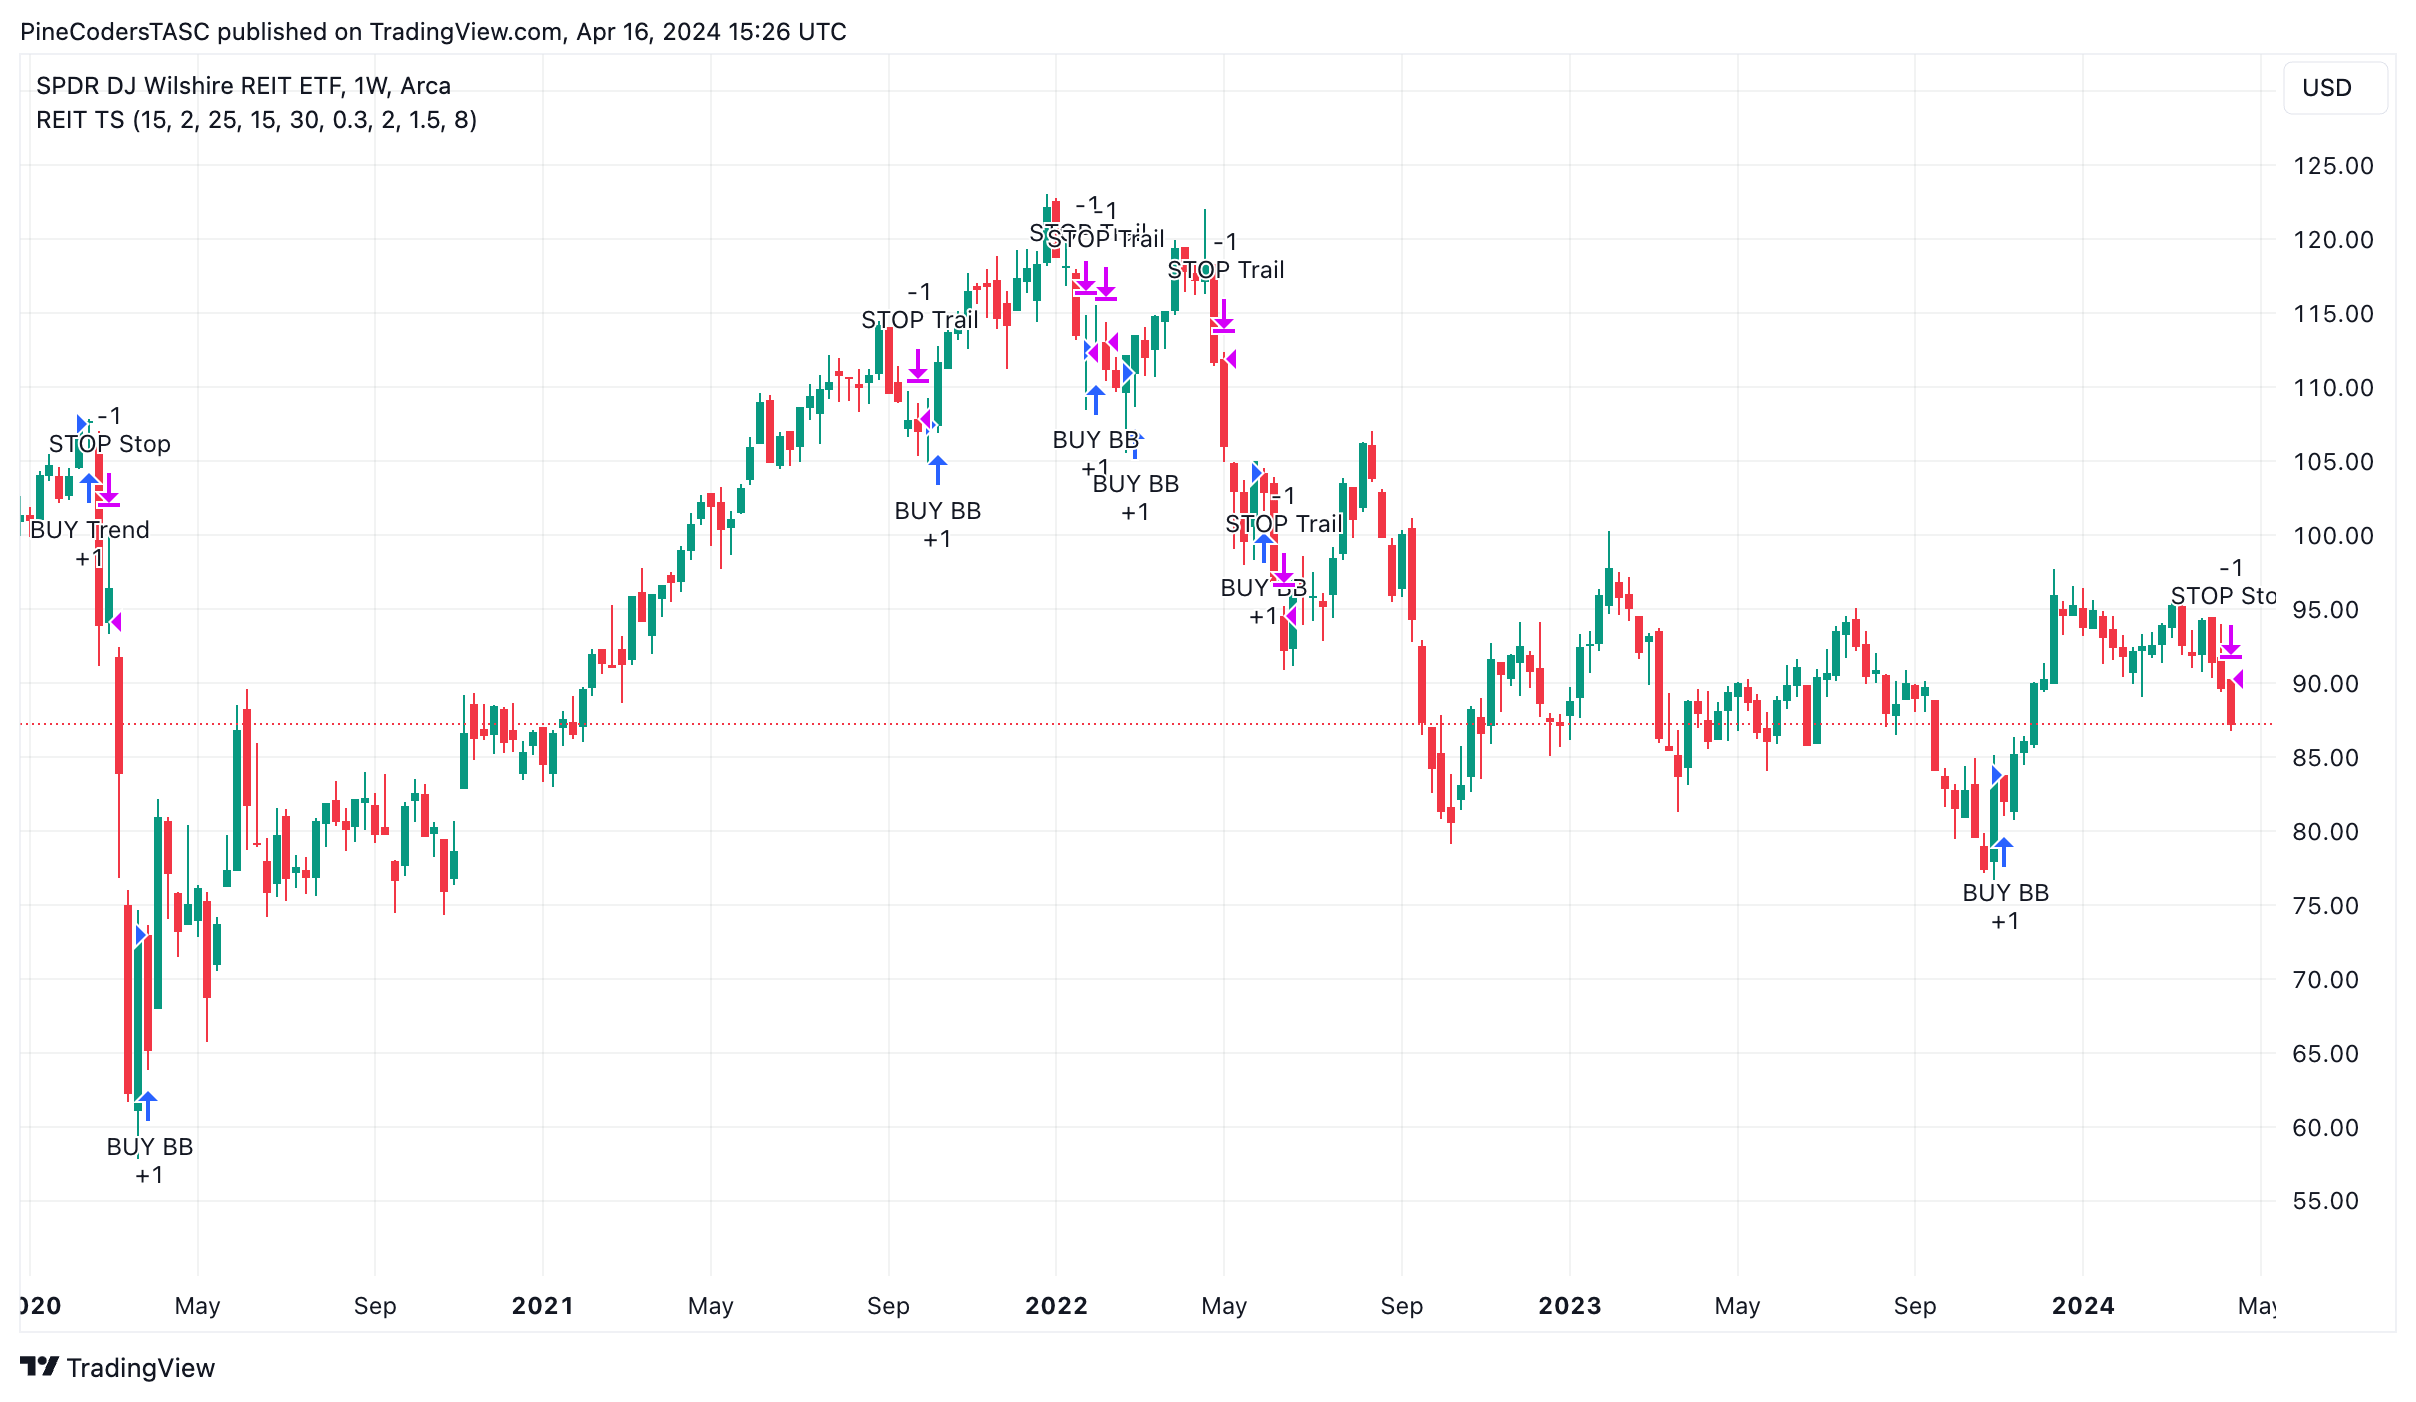Click the TradingView logo at bottom
The image size is (2416, 1402).
point(118,1367)
